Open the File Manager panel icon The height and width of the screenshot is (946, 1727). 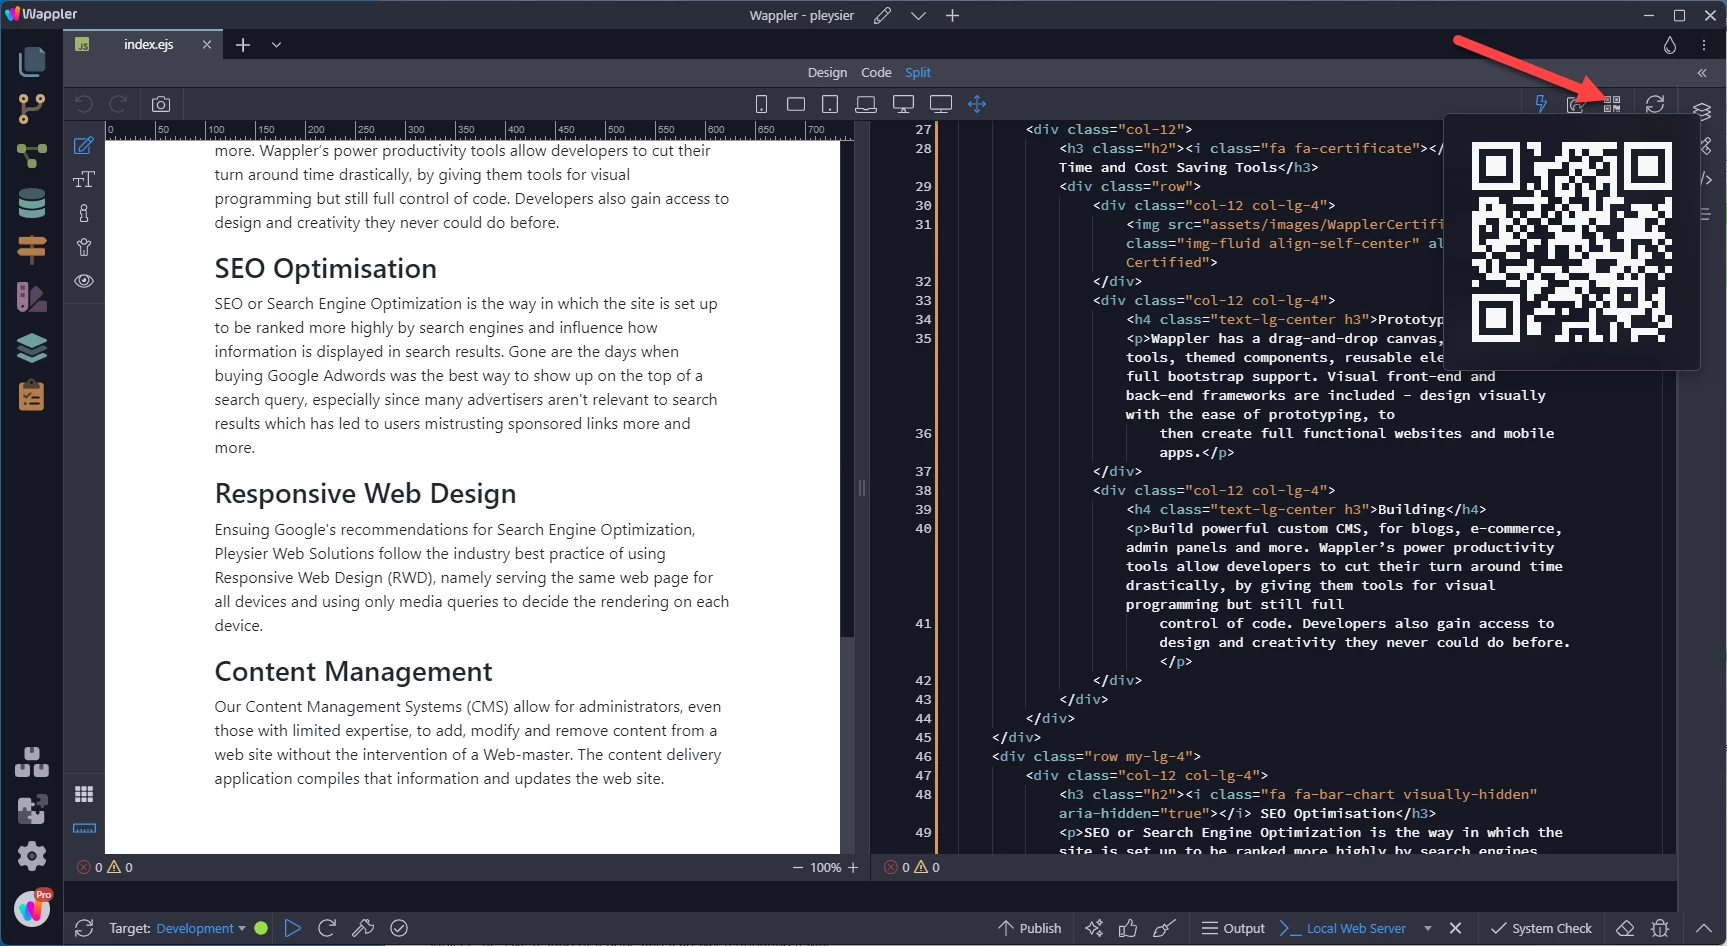pyautogui.click(x=32, y=62)
